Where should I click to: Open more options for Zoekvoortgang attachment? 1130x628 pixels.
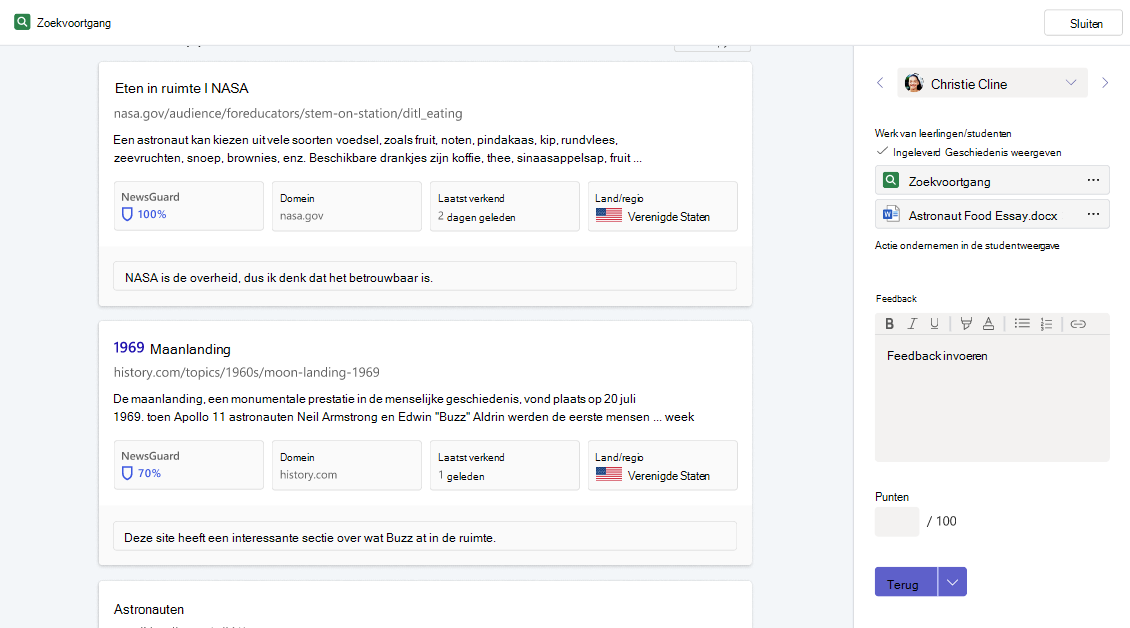1093,180
